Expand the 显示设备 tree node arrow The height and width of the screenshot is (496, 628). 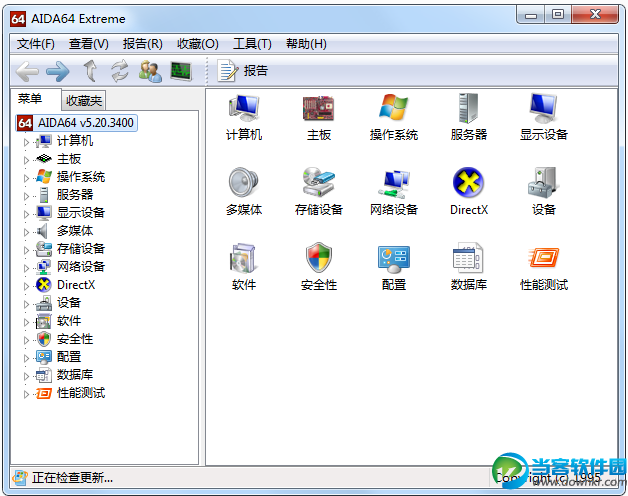click(x=26, y=214)
